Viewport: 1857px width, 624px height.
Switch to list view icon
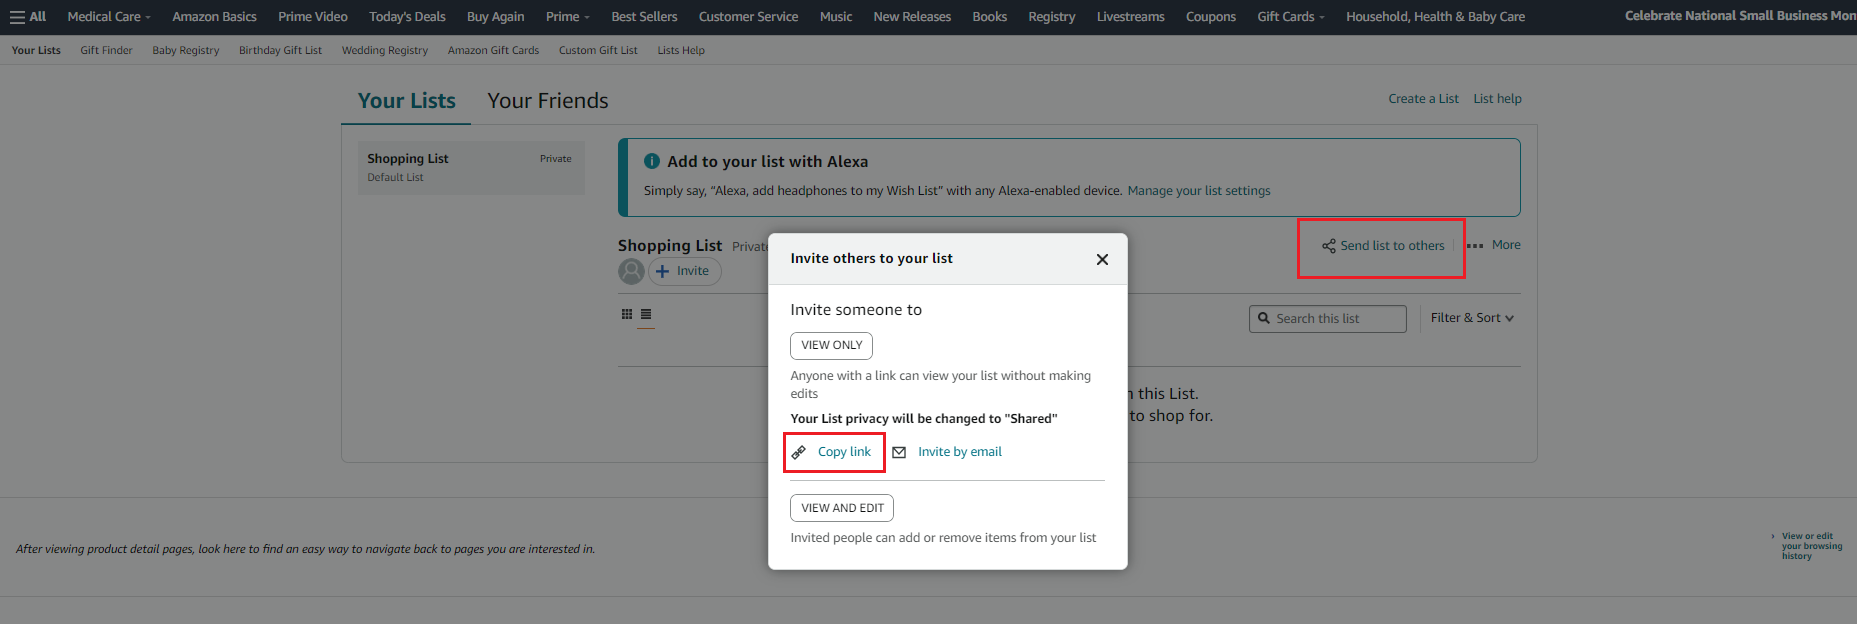pyautogui.click(x=646, y=314)
